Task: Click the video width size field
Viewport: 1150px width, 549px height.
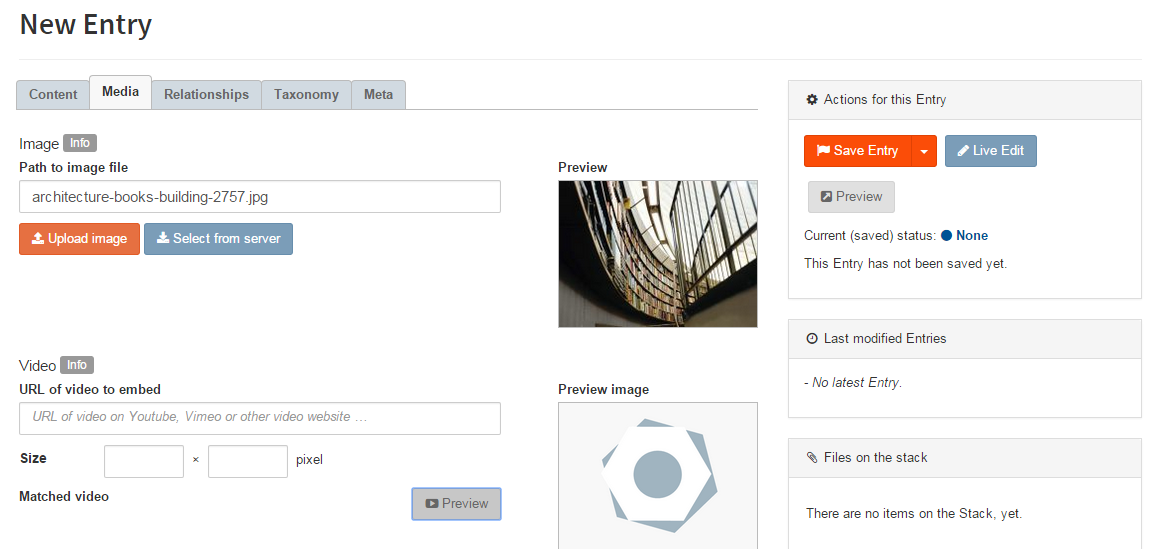Action: tap(144, 461)
